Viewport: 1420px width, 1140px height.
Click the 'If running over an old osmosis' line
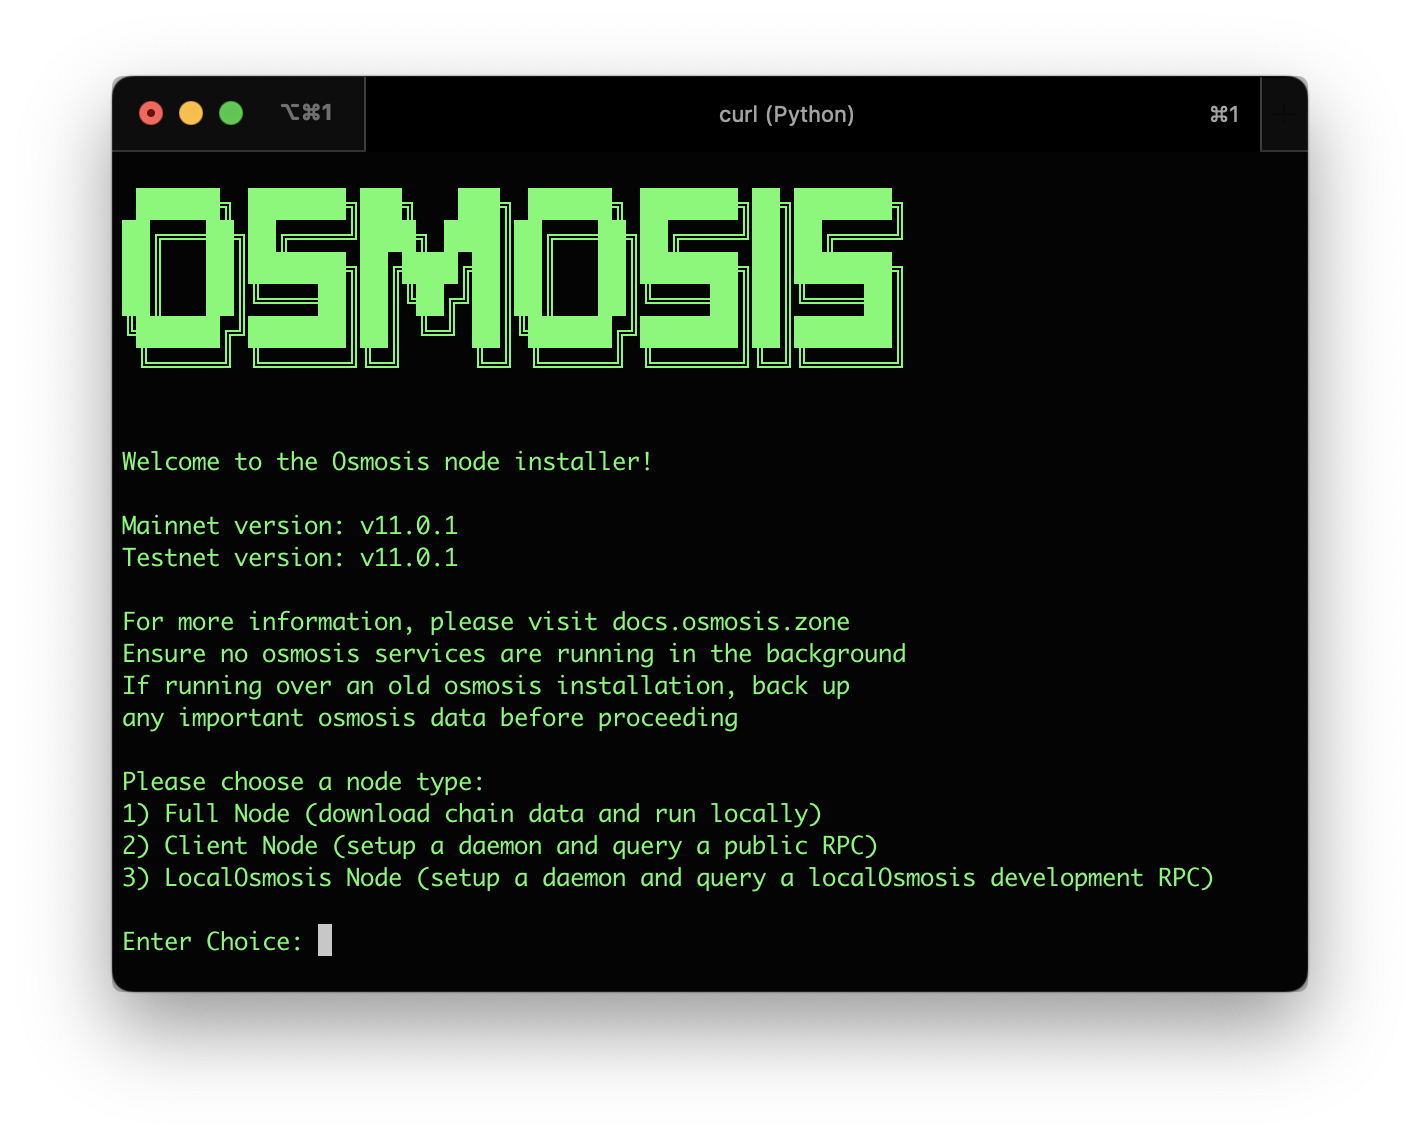coord(486,686)
